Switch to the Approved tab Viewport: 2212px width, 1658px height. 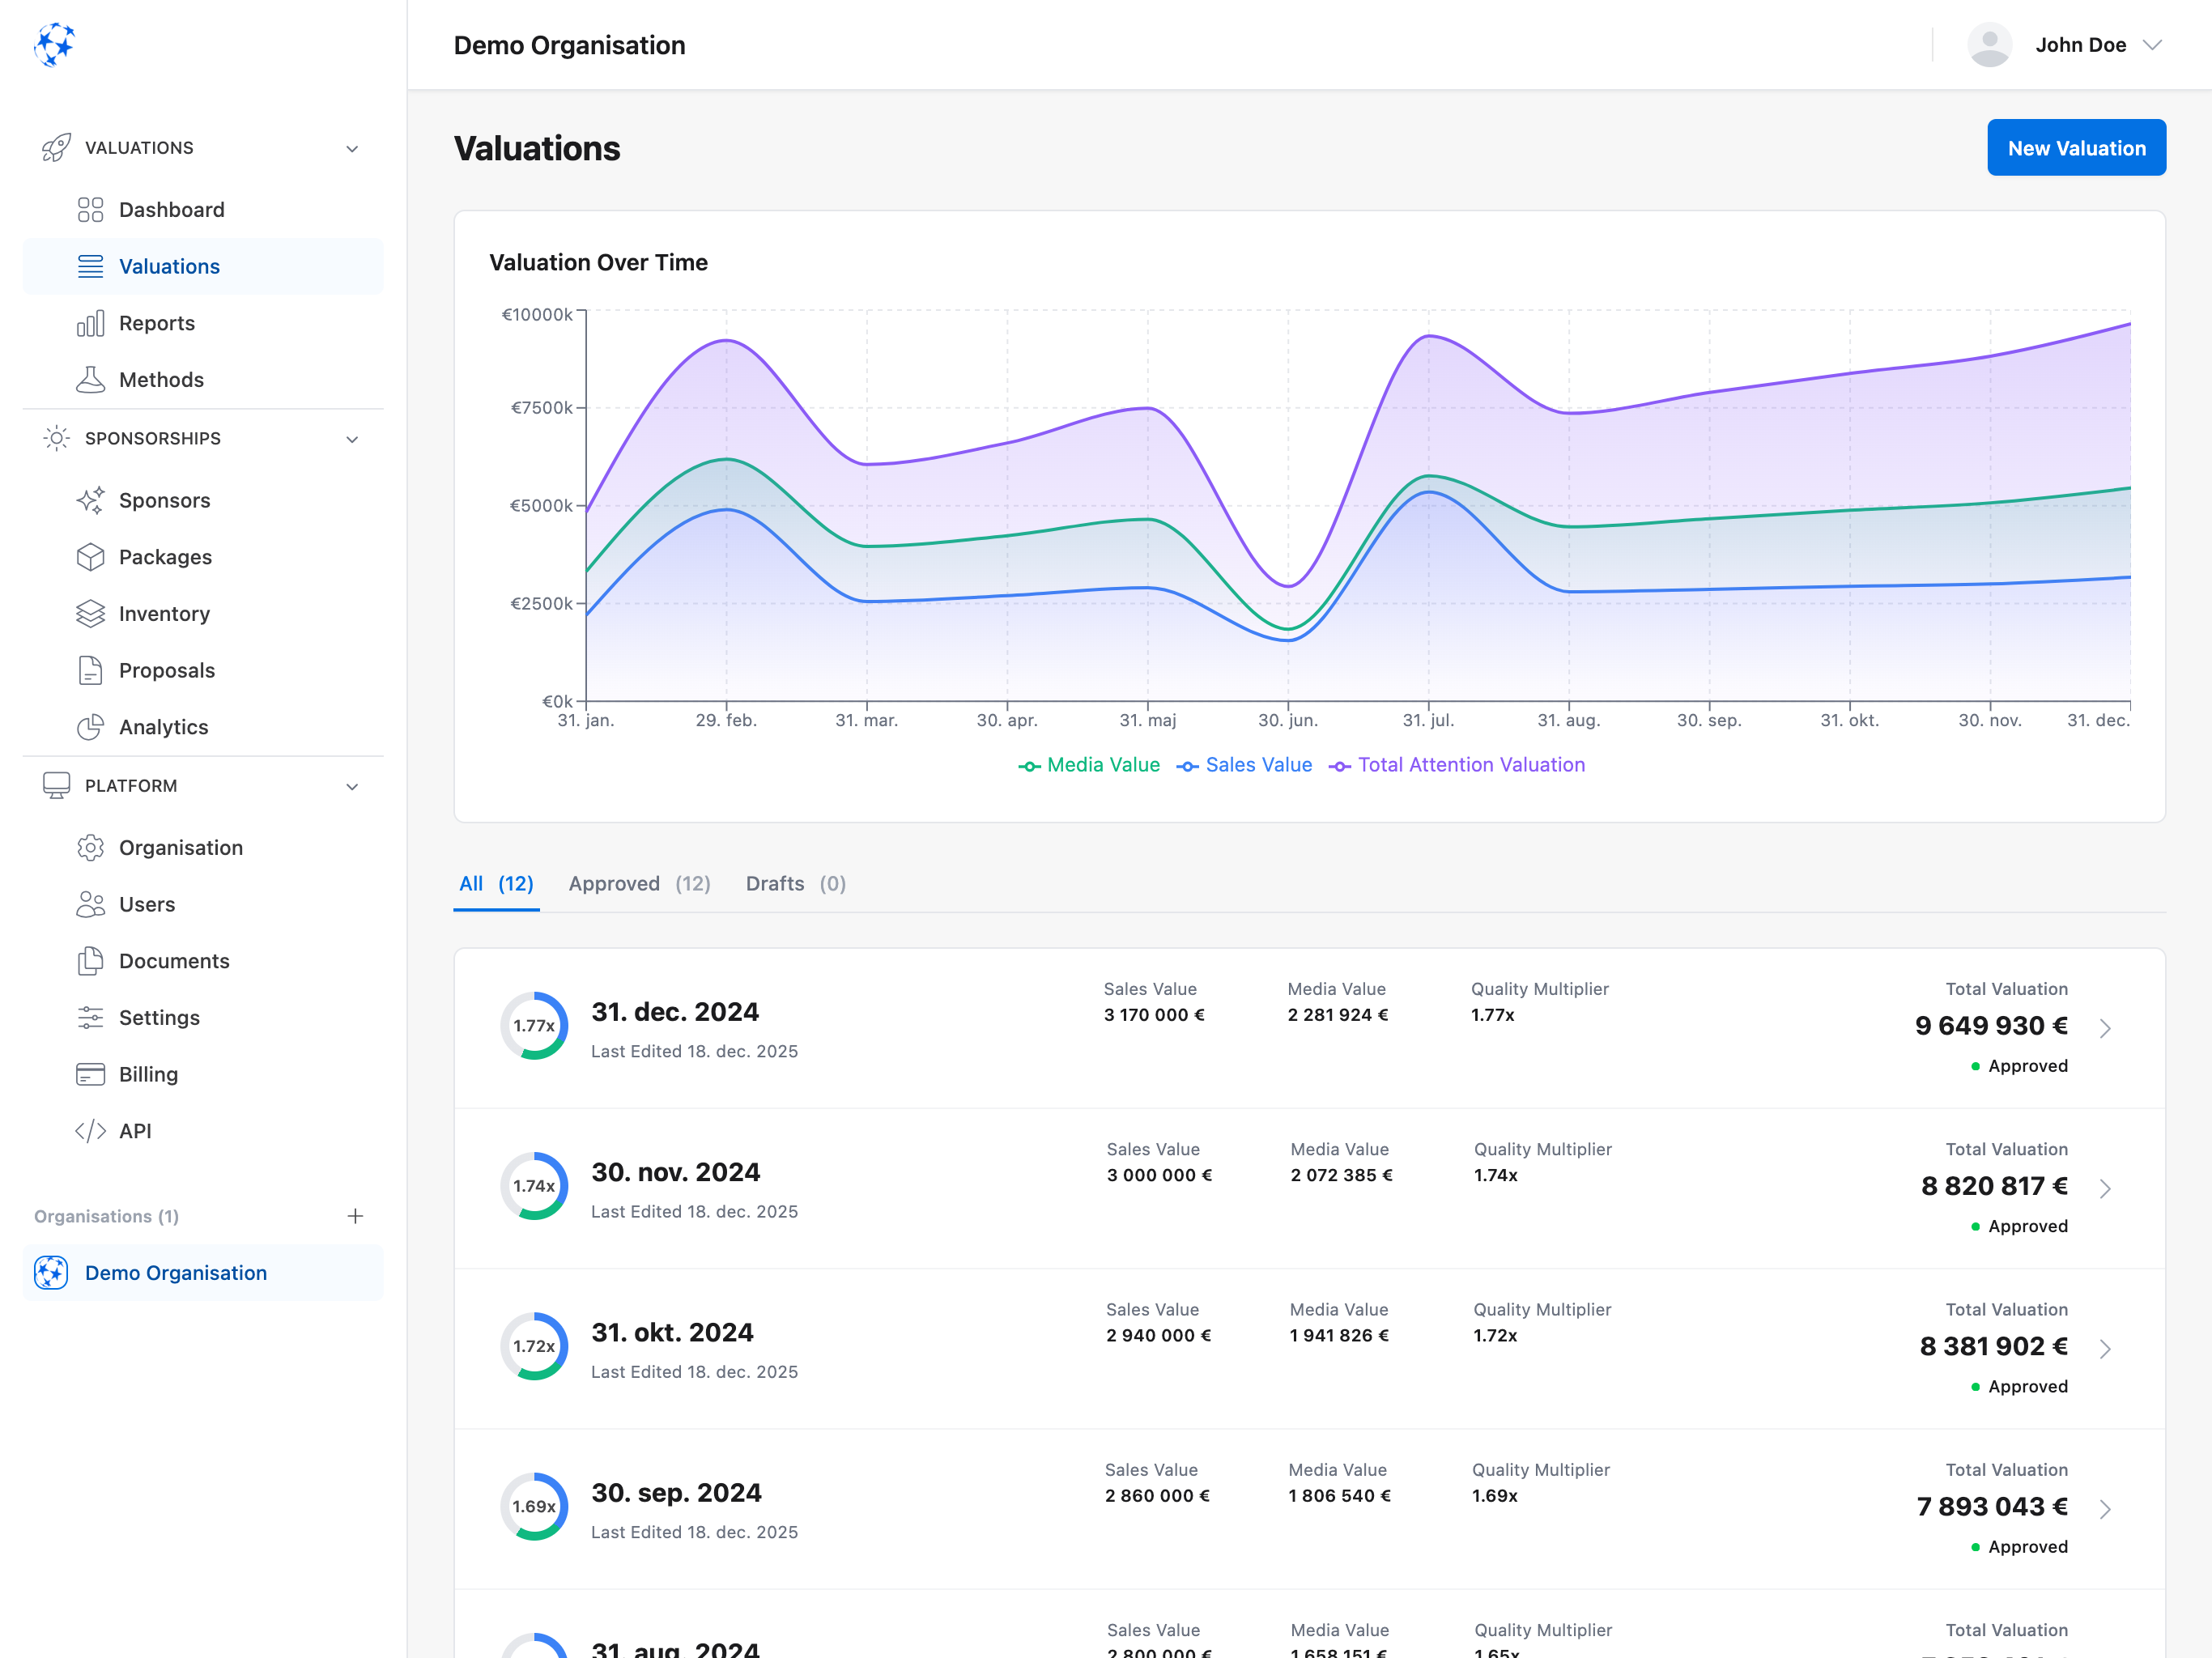pyautogui.click(x=640, y=883)
